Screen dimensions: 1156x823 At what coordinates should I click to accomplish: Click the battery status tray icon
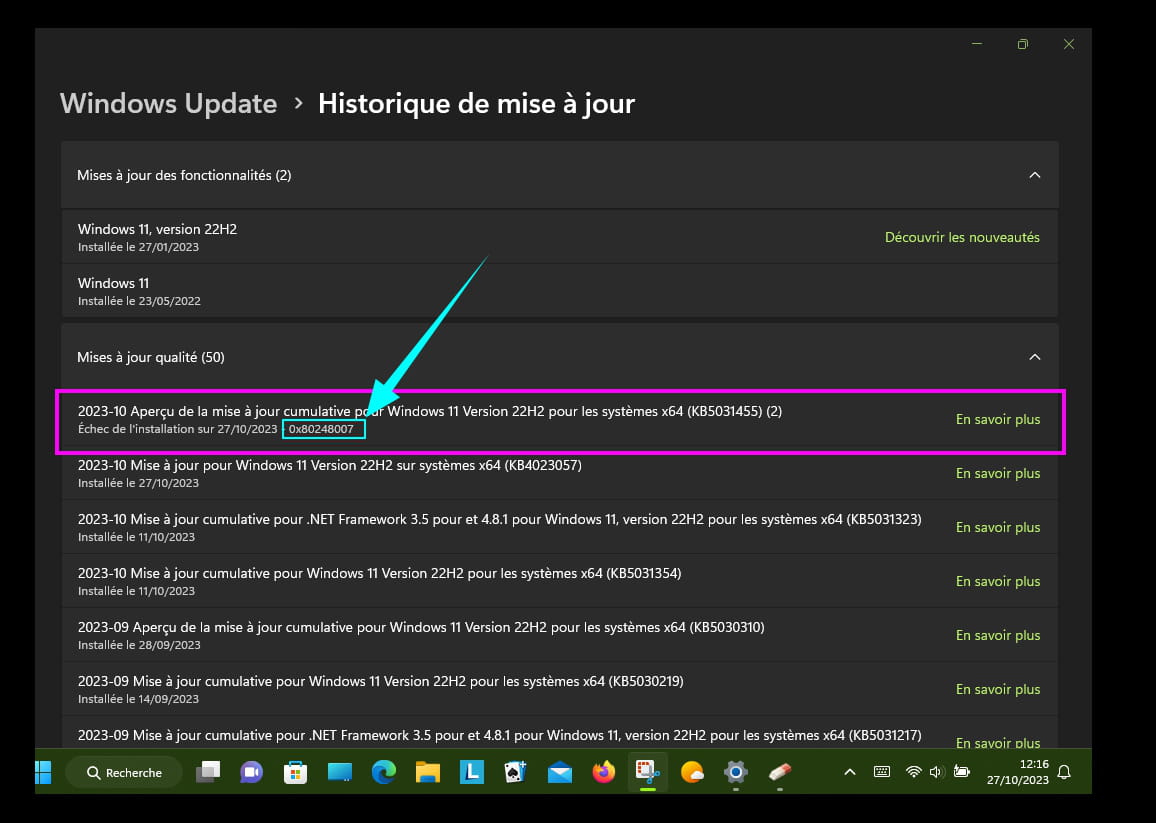click(961, 772)
